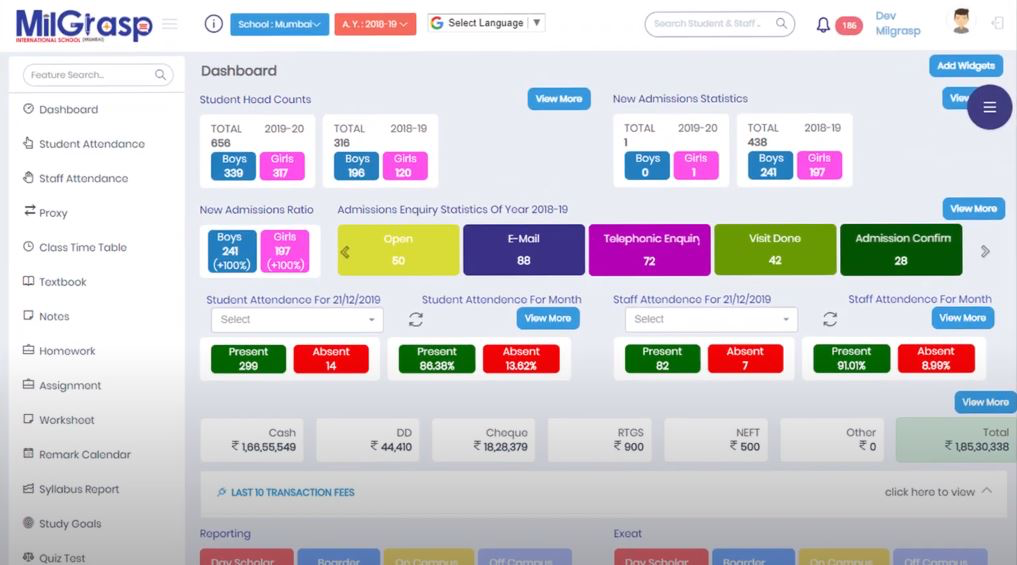The width and height of the screenshot is (1017, 565).
Task: Click the user avatar picture
Action: point(961,21)
